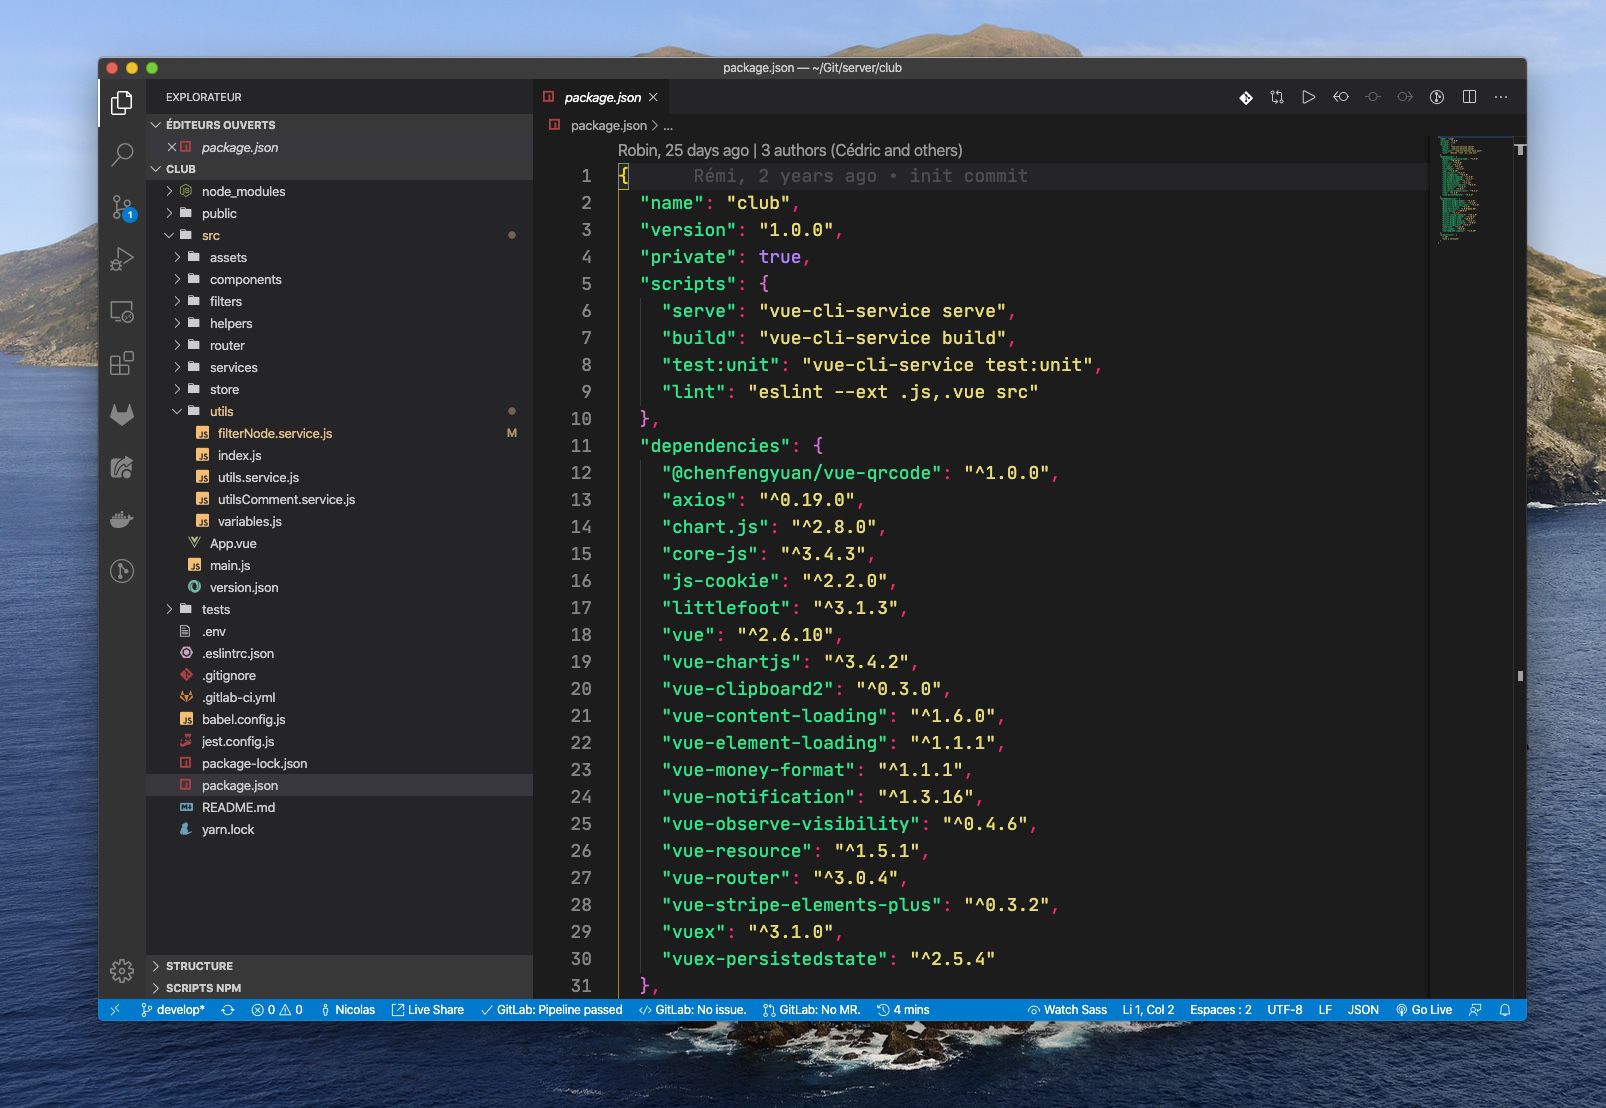Split the editor using the toolbar icon

click(1469, 97)
